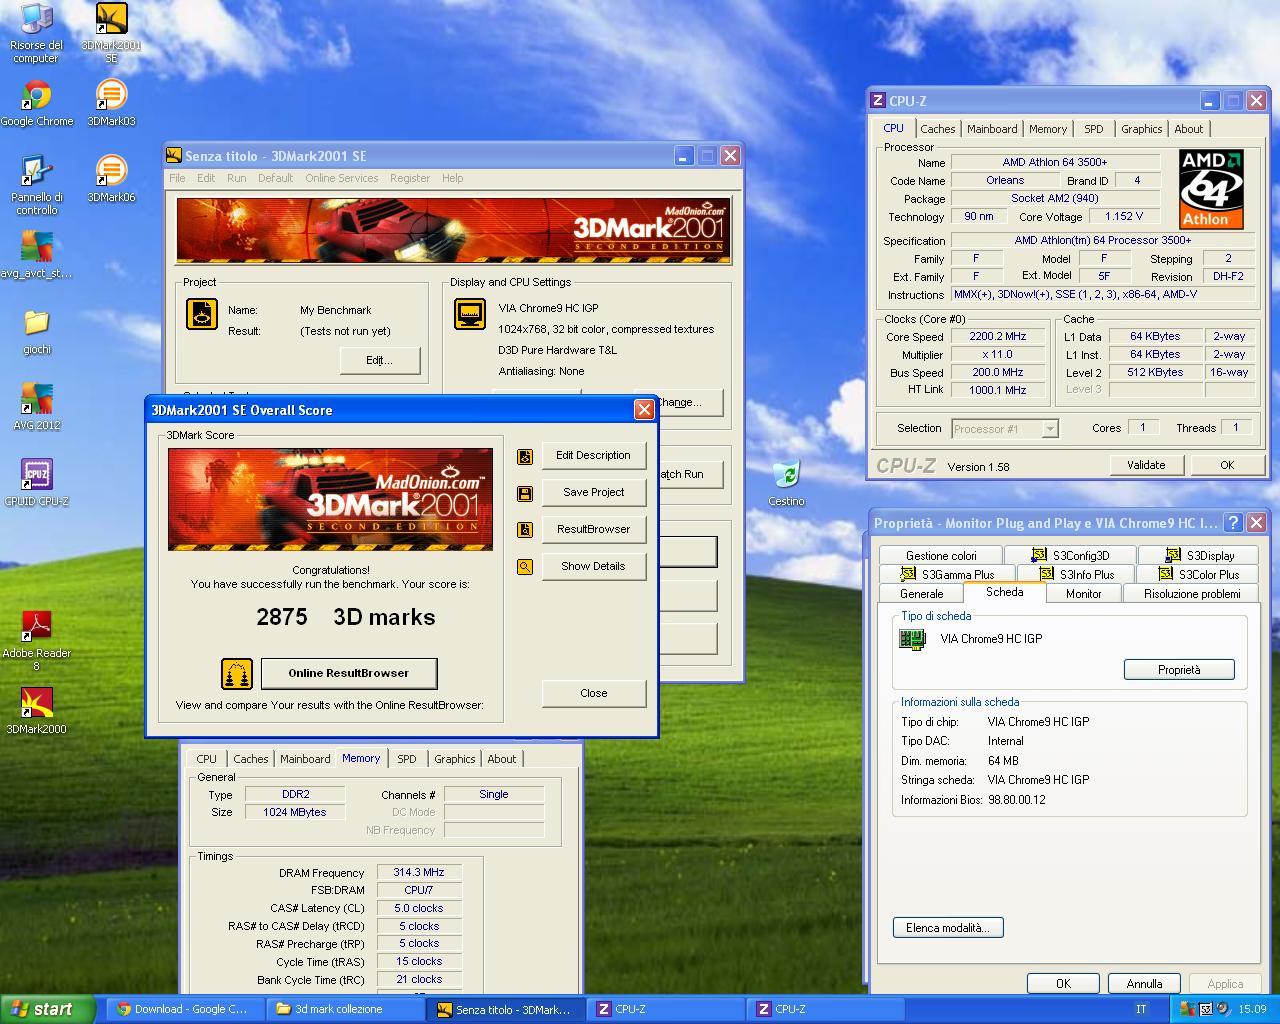
Task: Click Save Project button
Action: click(x=594, y=493)
